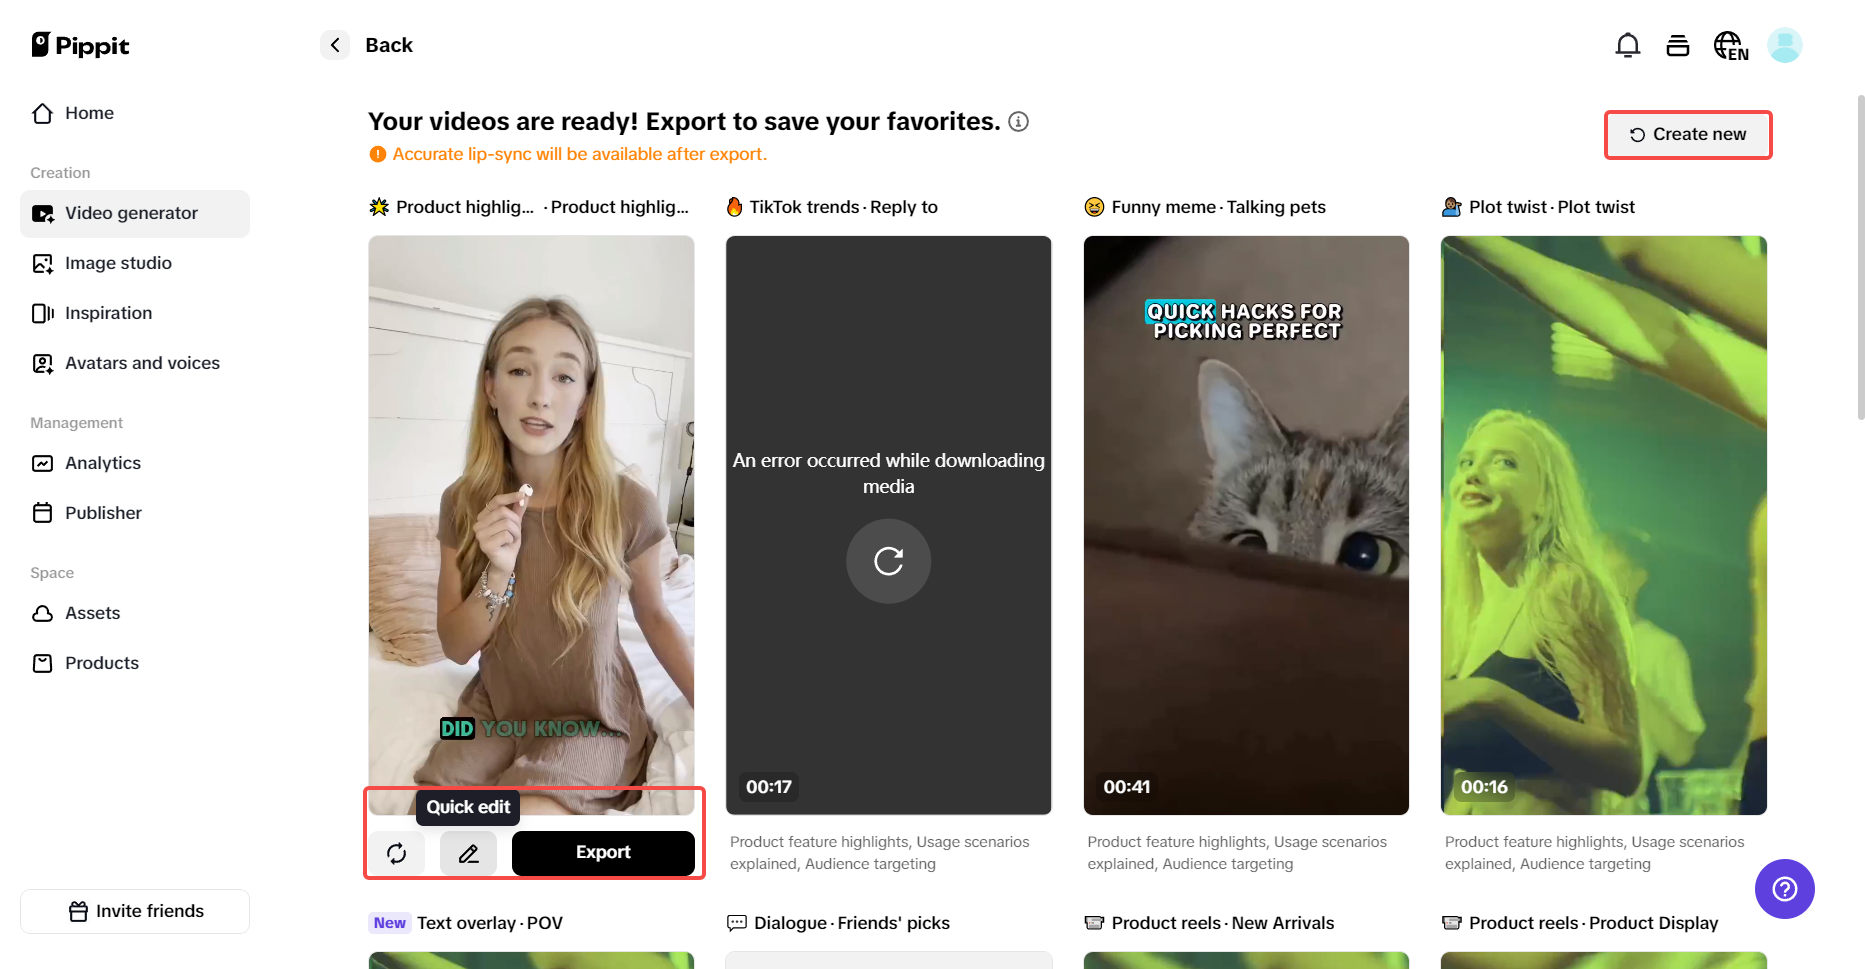Open Products from the sidebar

tap(135, 663)
